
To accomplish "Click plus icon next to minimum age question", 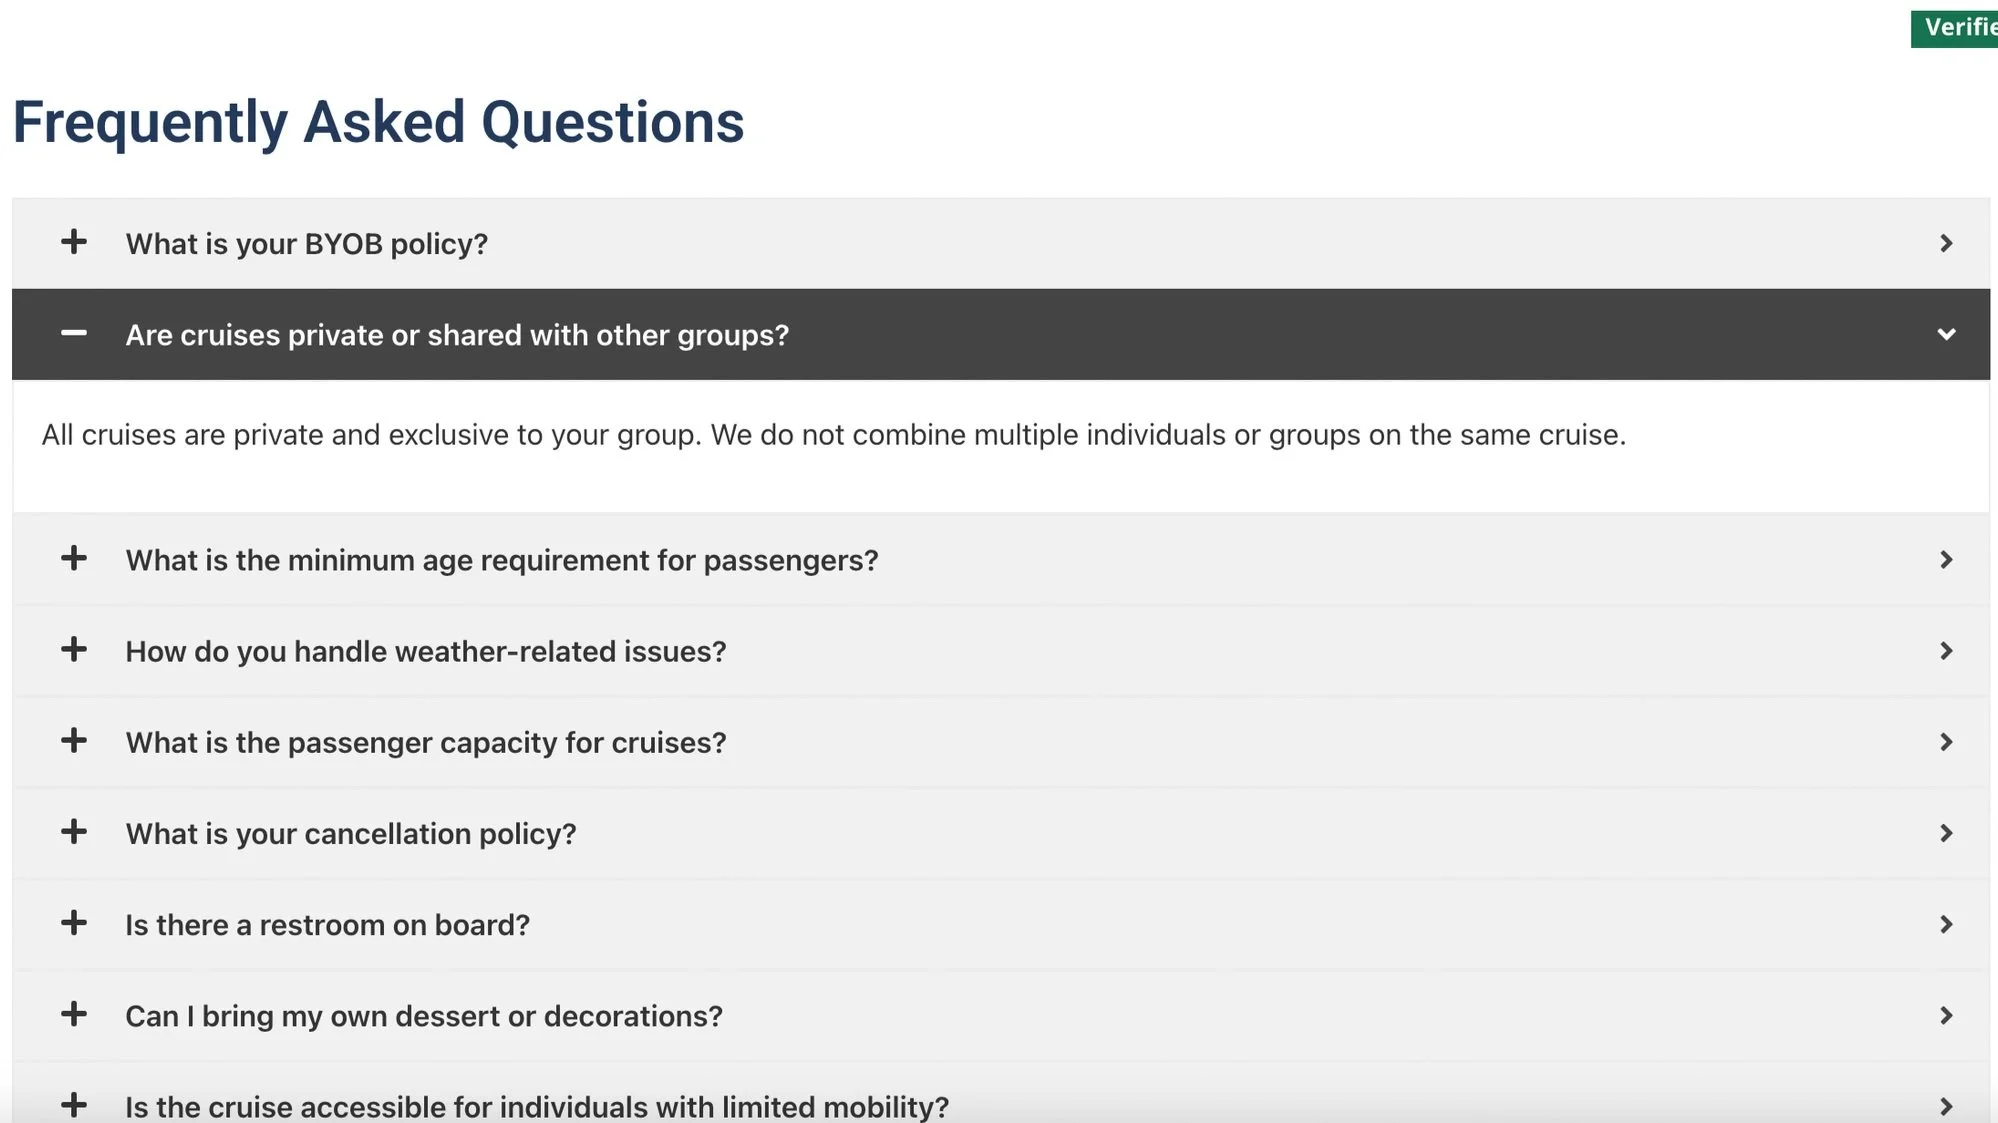I will (x=73, y=558).
